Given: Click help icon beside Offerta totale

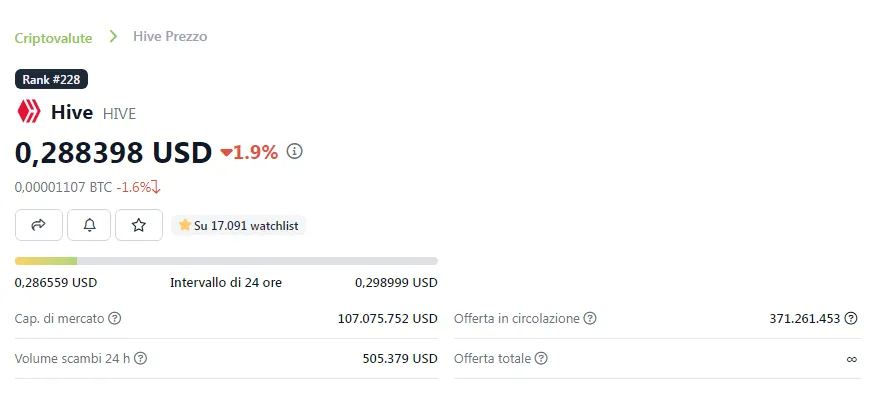Looking at the screenshot, I should coord(541,358).
